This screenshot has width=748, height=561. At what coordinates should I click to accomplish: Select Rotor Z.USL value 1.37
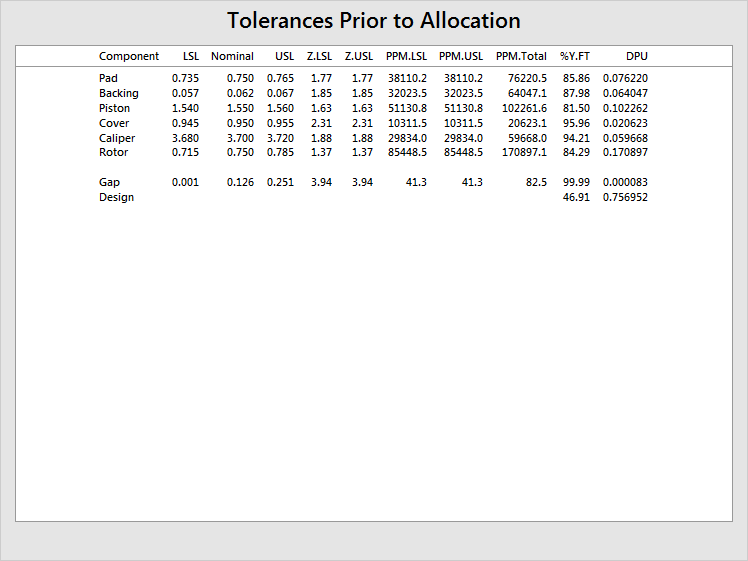pos(363,153)
